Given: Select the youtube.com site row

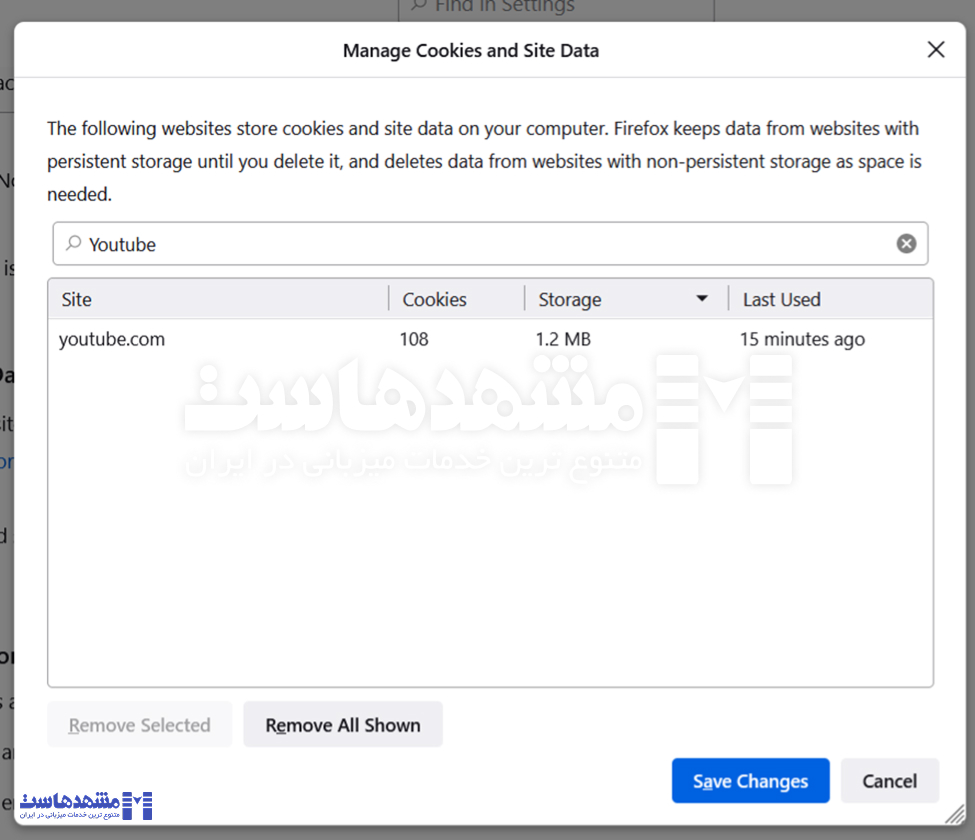Looking at the screenshot, I should (x=112, y=339).
